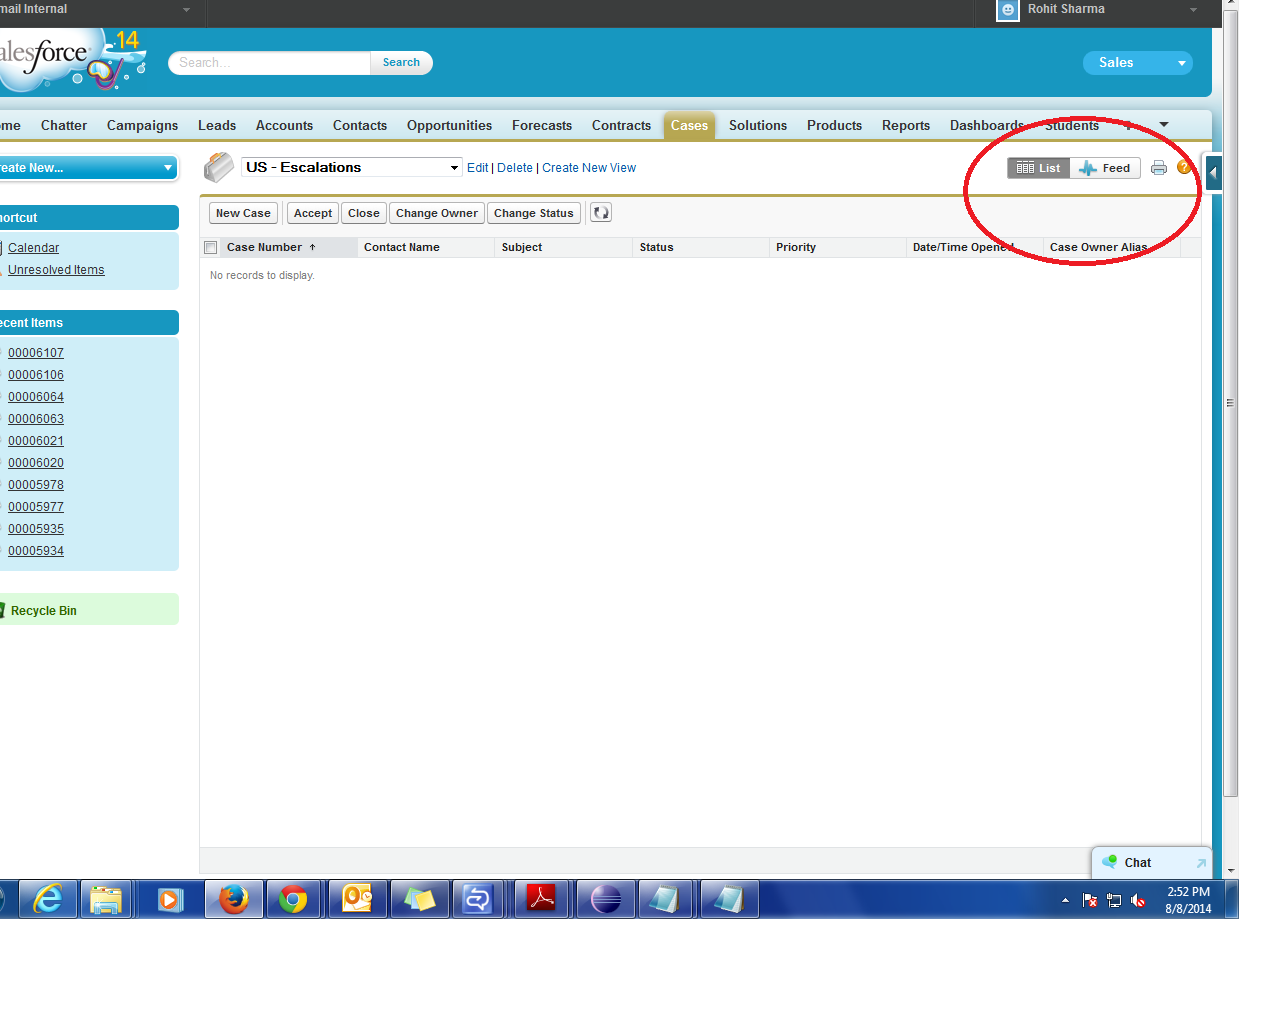
Task: Click the Cases briefcase icon beside the view selector
Action: 219,167
